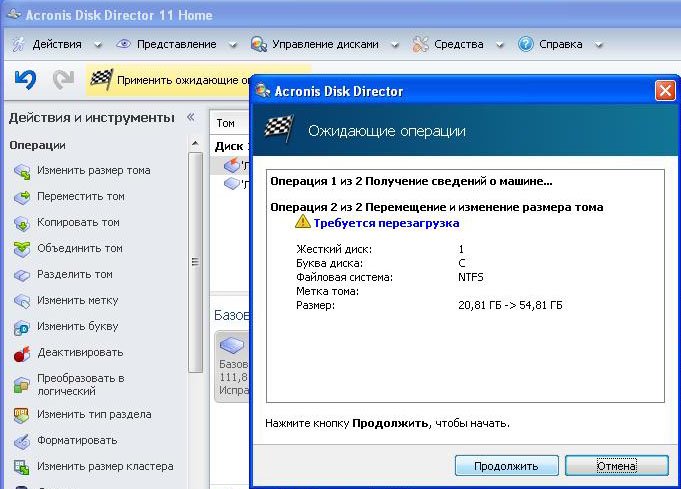
Task: Choose the Merge volume icon (Объединить том)
Action: click(22, 249)
